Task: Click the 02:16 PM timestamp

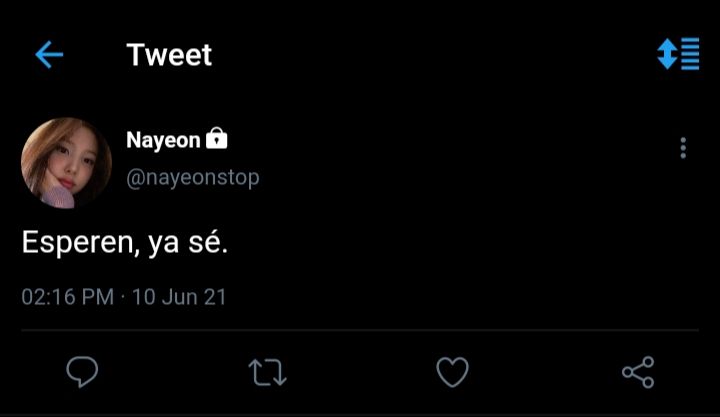Action: tap(68, 297)
